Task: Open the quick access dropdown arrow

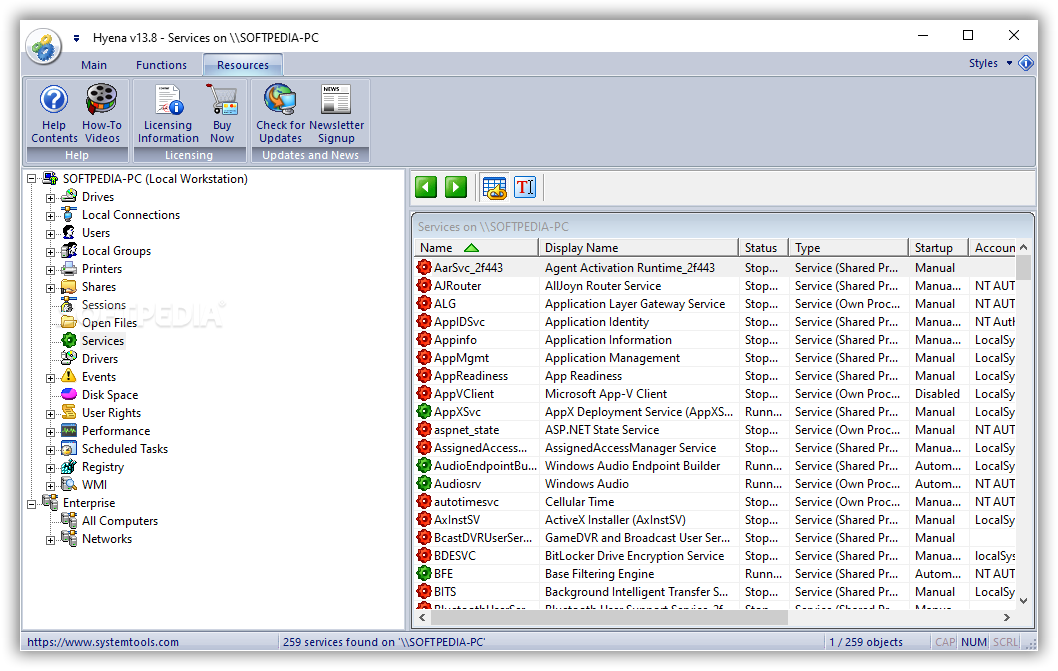Action: click(76, 38)
